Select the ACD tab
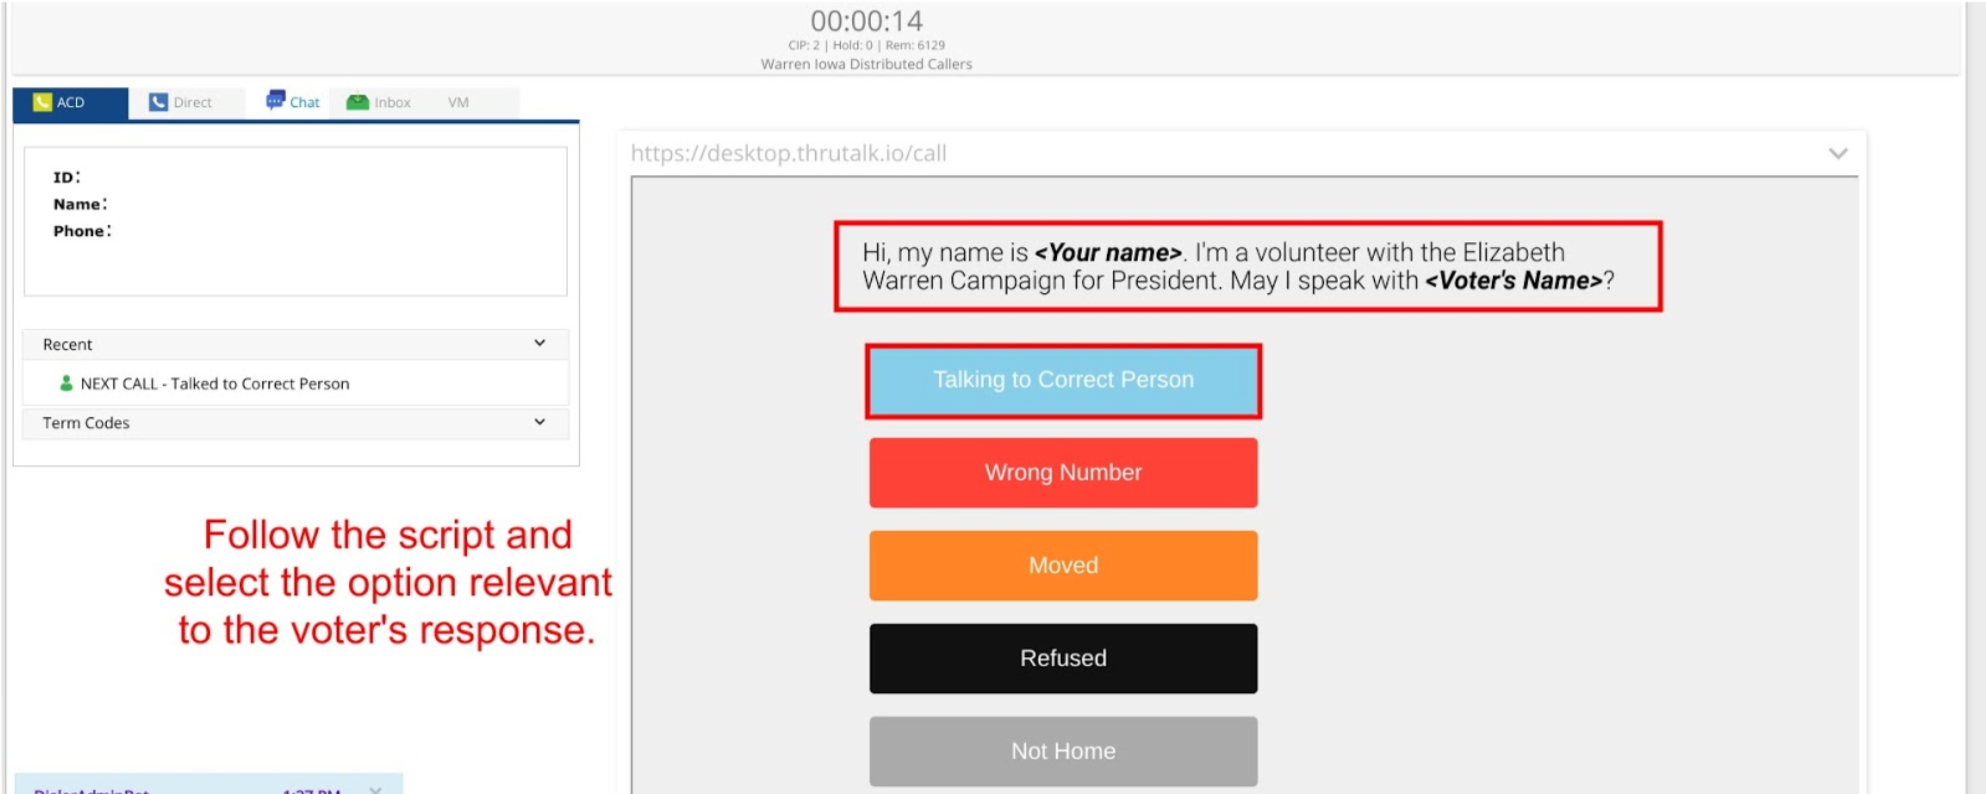This screenshot has height=794, width=1986. point(70,102)
